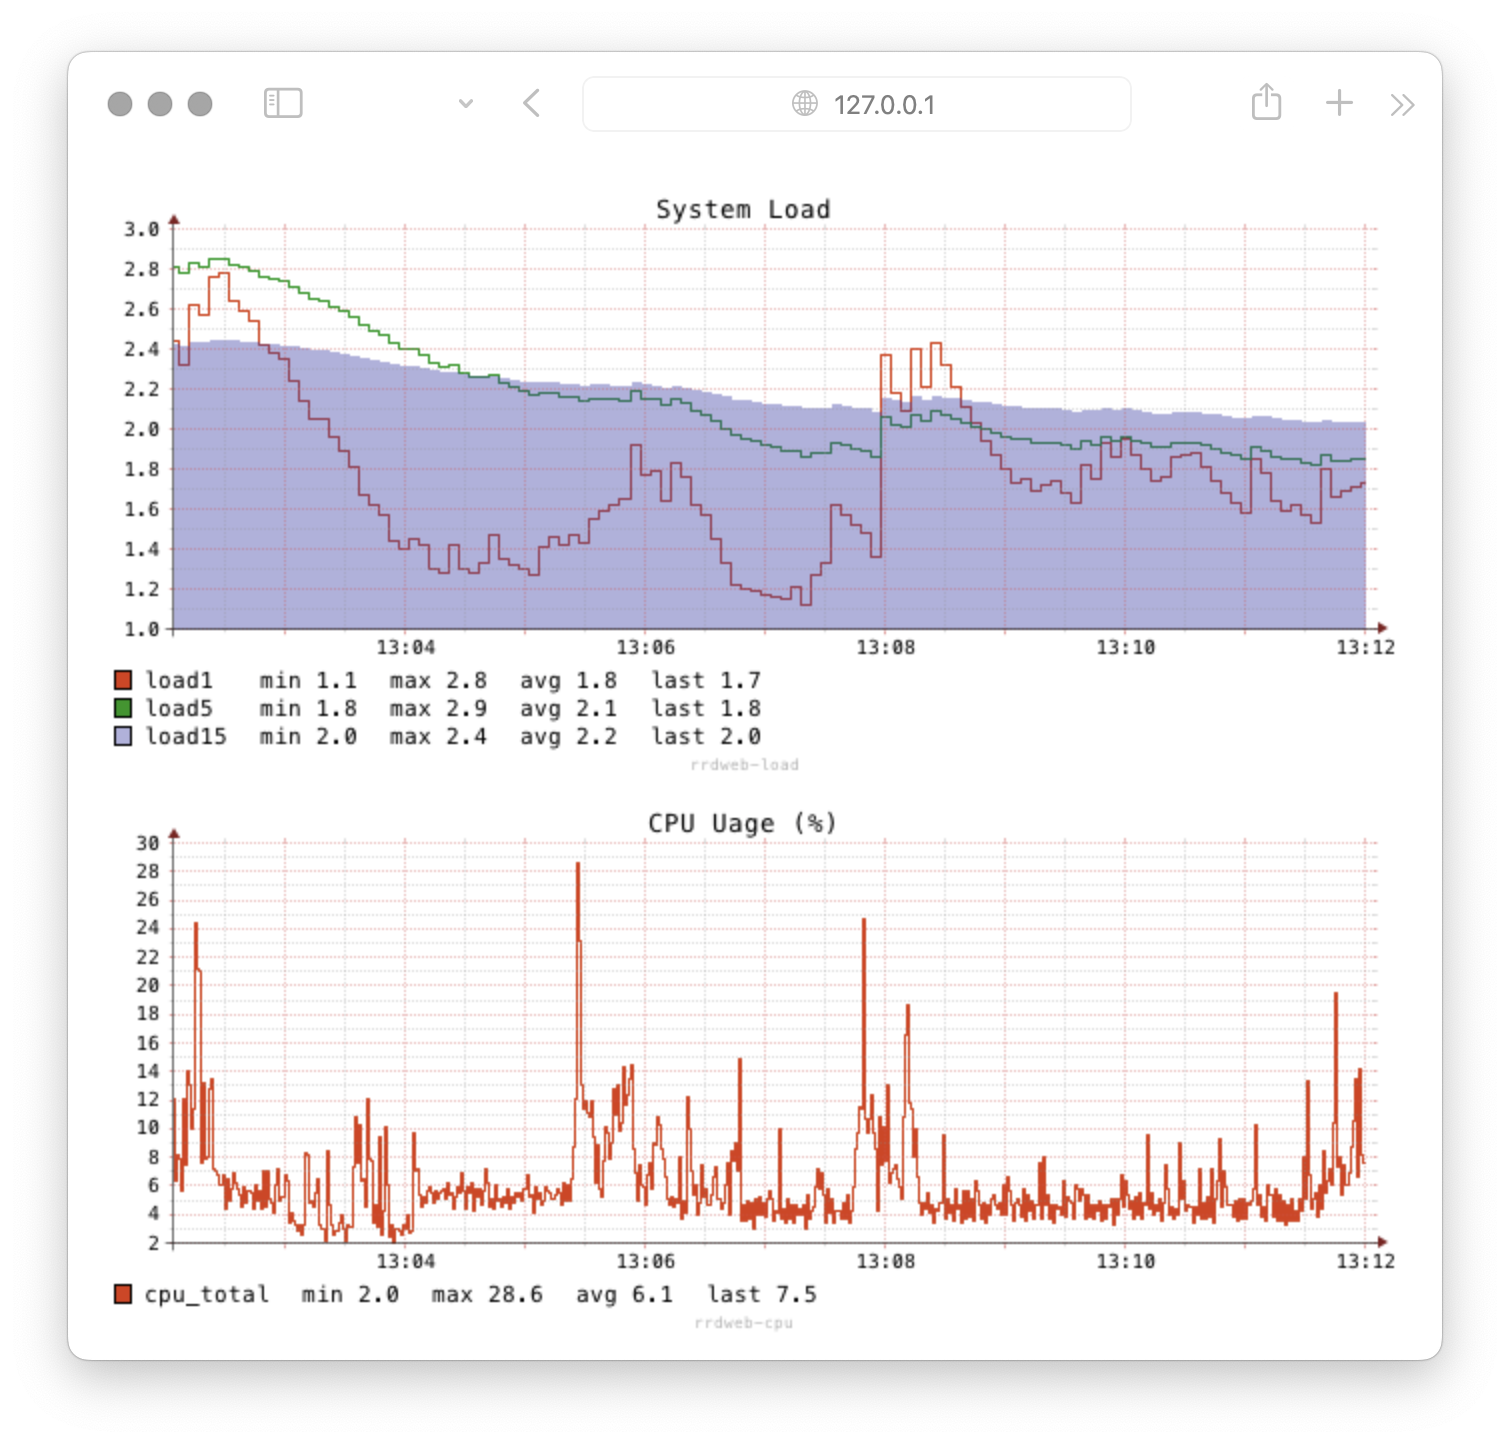Screen dimensions: 1510x1444
Task: Open the tab group dropdown chevron
Action: [465, 104]
